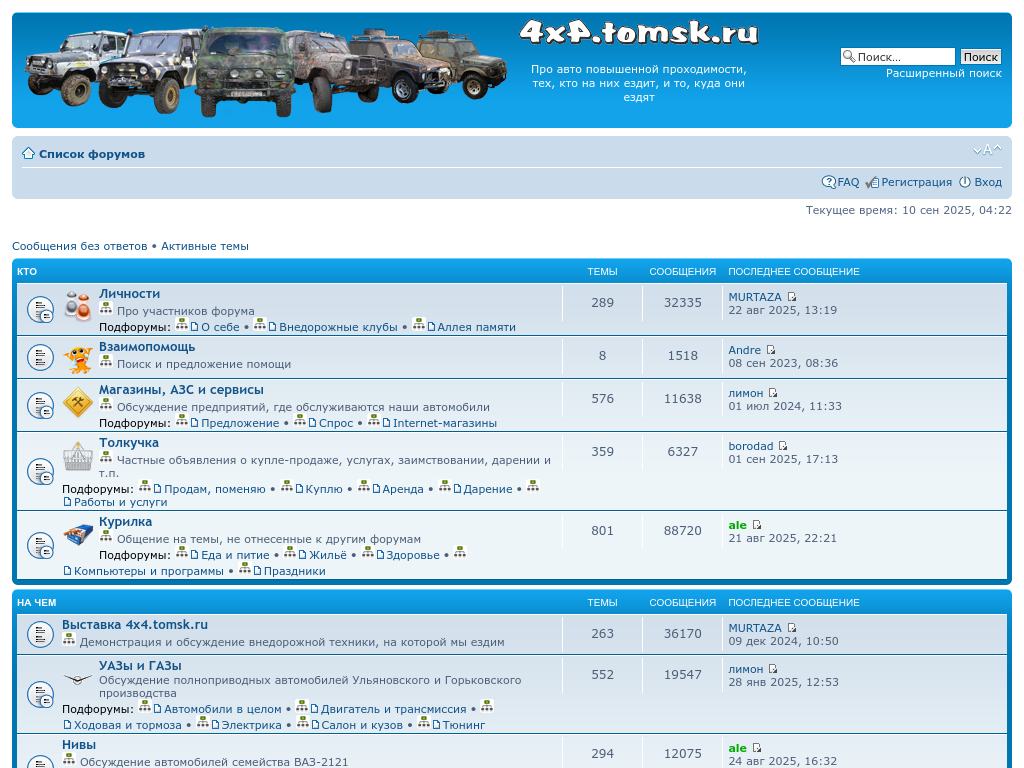Click the Толкучка shopping basket icon

coord(78,457)
